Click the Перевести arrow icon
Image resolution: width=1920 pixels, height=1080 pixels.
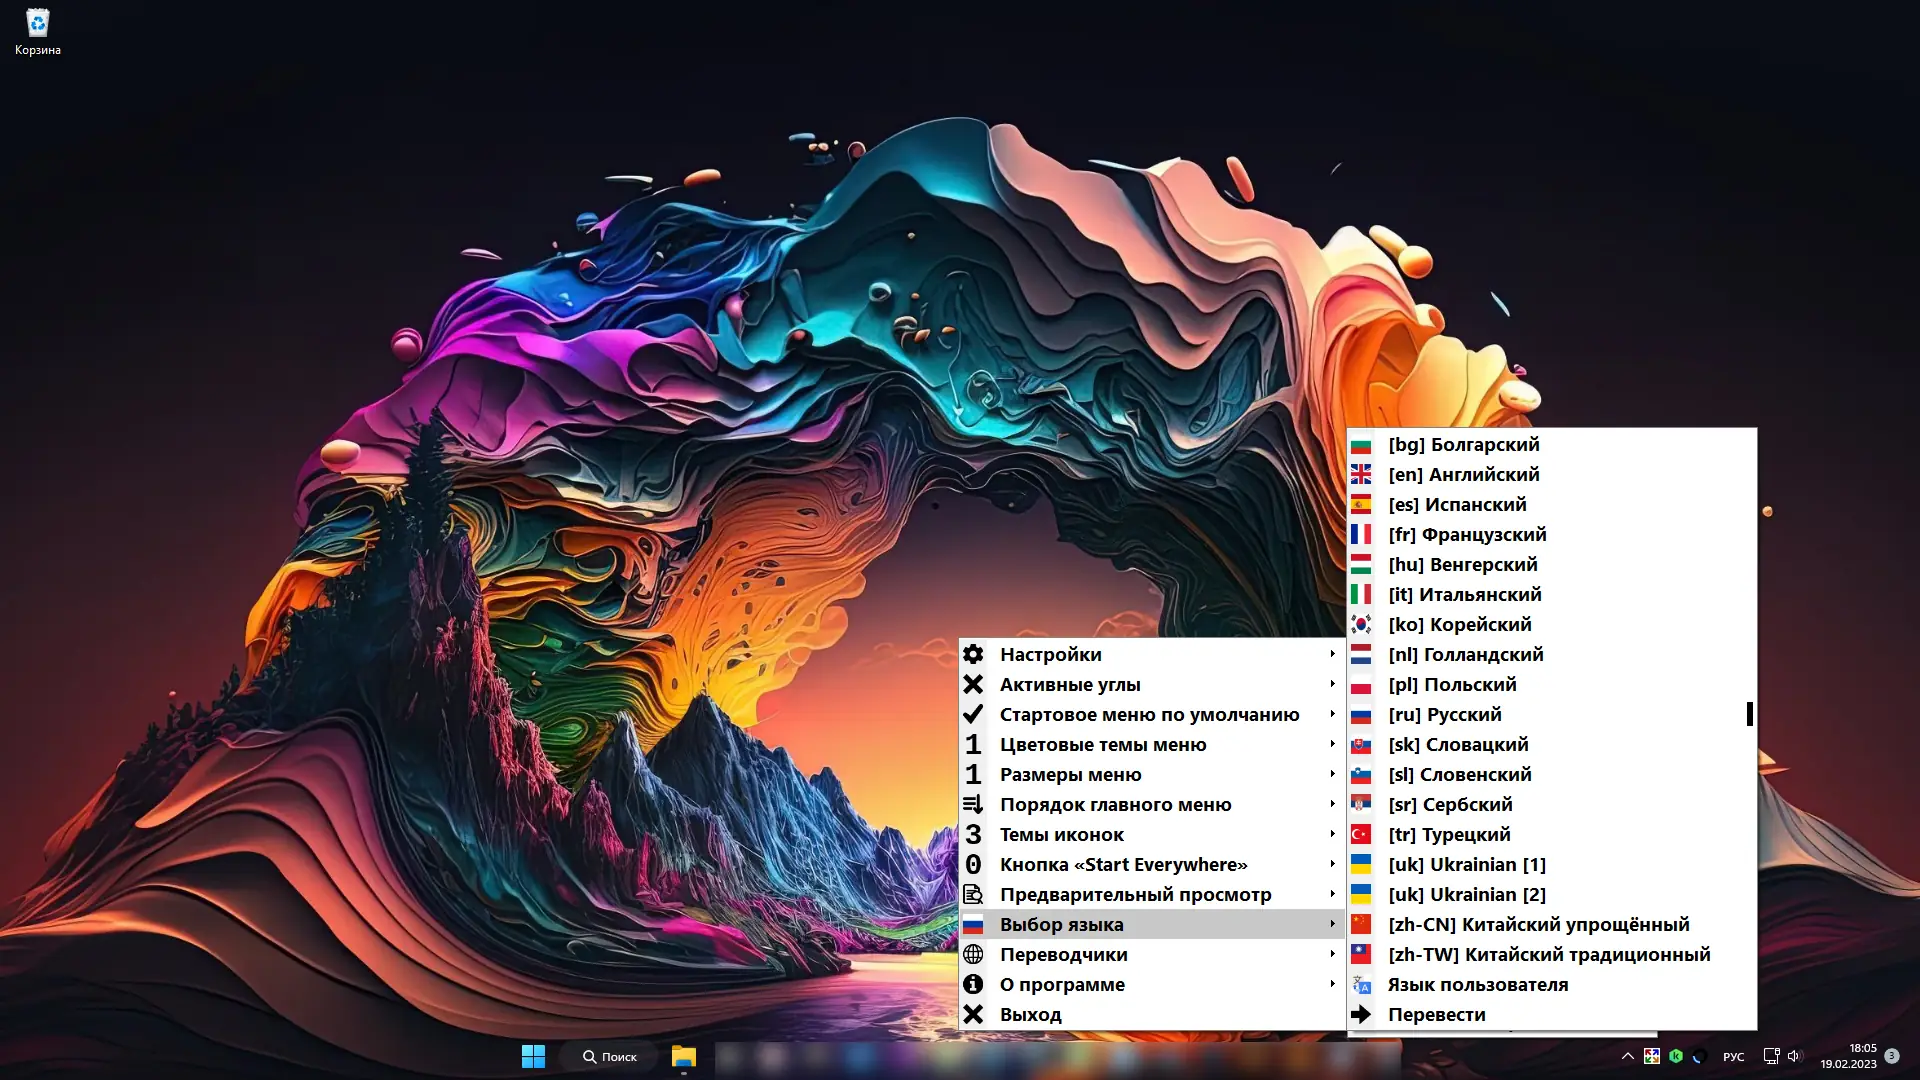(x=1361, y=1014)
